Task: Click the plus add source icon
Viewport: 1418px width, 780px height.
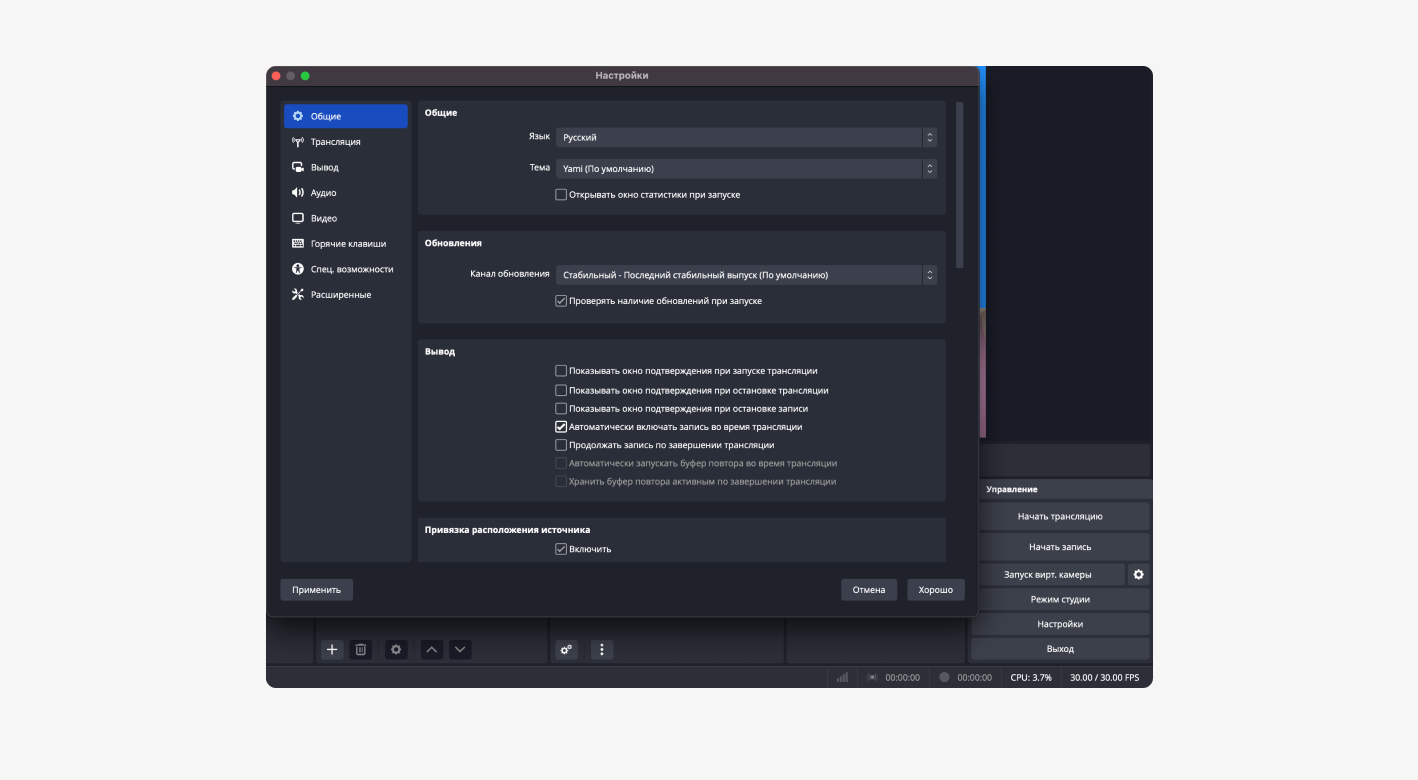Action: pyautogui.click(x=332, y=650)
